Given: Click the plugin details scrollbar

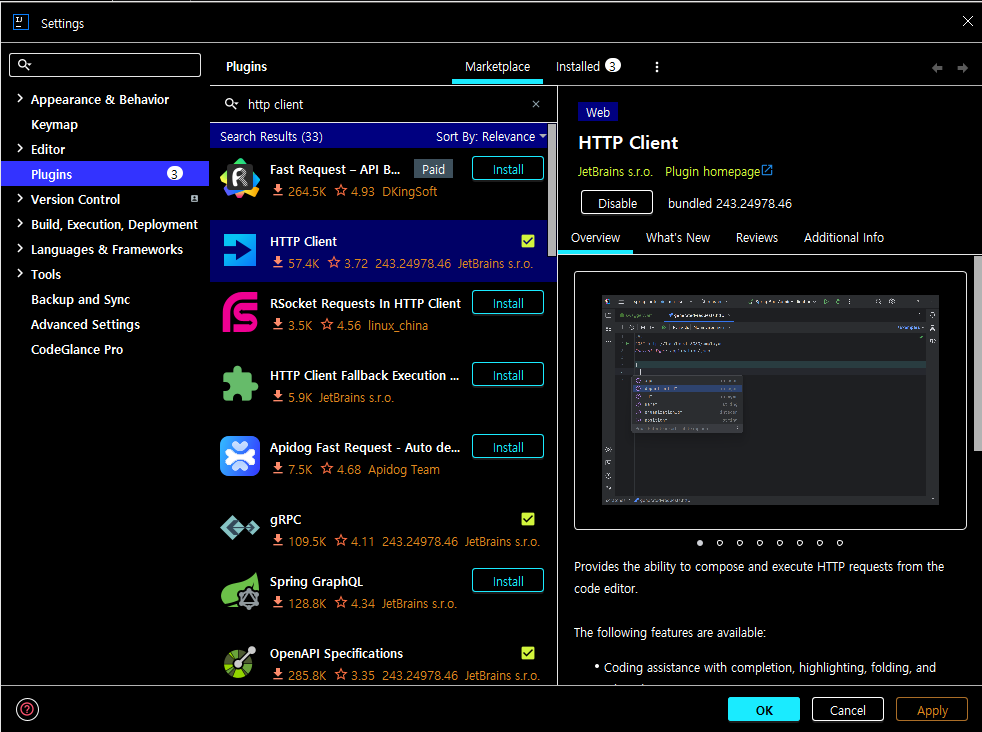Looking at the screenshot, I should tap(978, 353).
